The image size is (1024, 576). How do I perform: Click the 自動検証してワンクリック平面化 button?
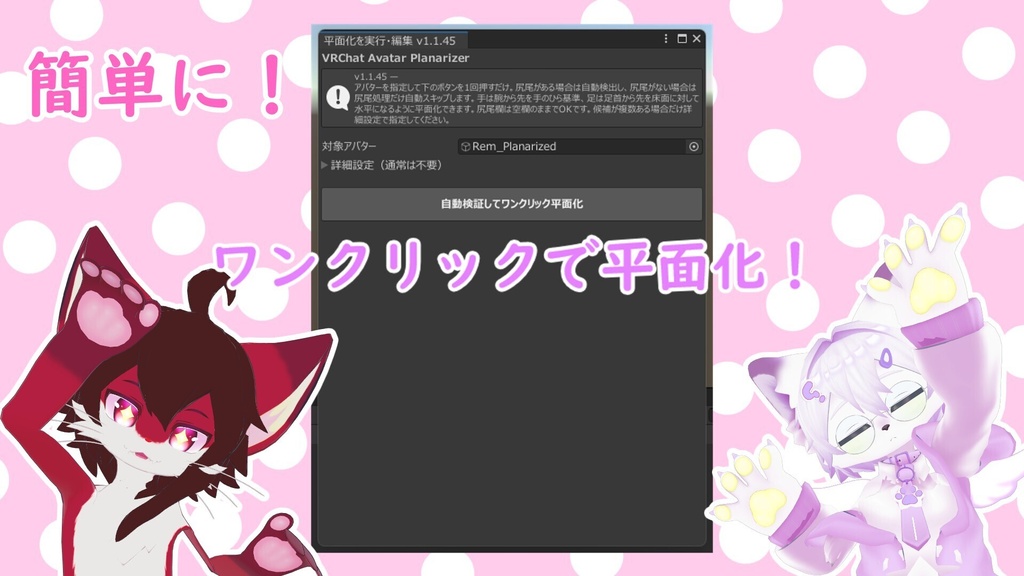pyautogui.click(x=511, y=204)
